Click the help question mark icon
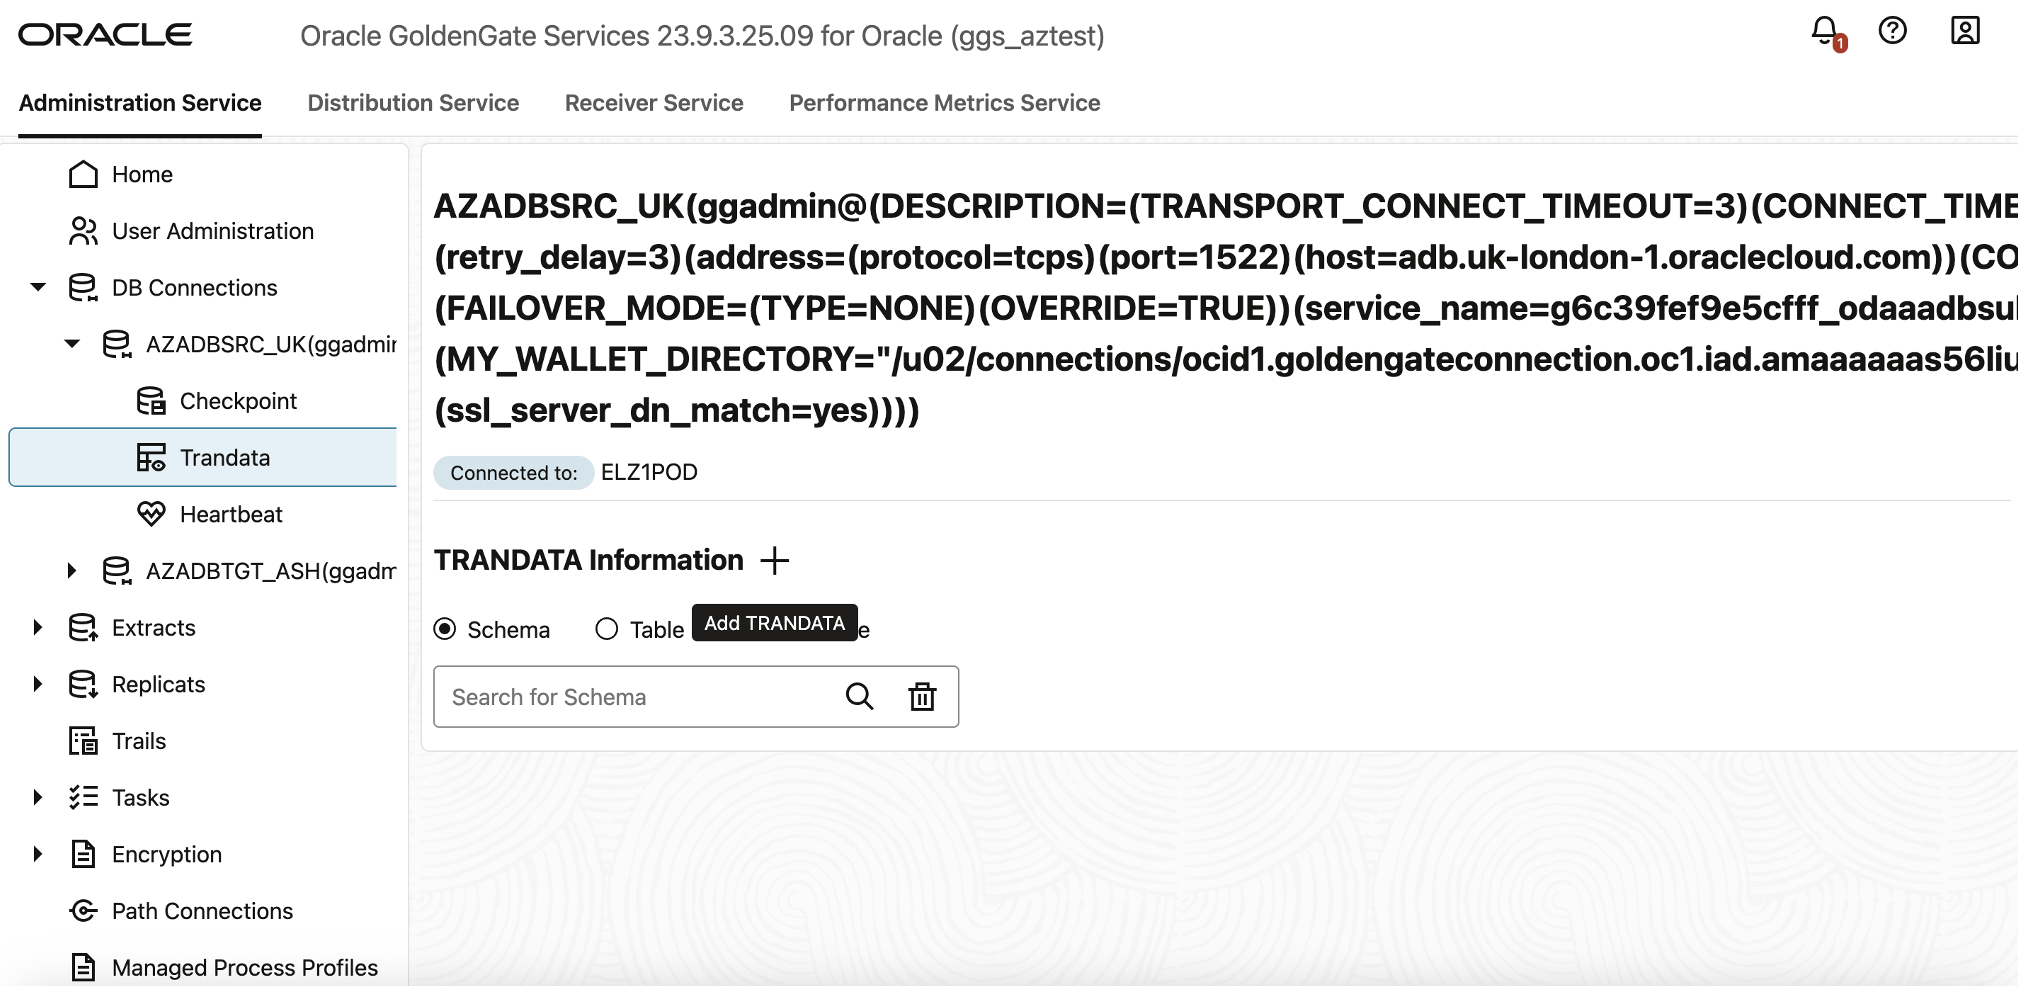 point(1892,31)
